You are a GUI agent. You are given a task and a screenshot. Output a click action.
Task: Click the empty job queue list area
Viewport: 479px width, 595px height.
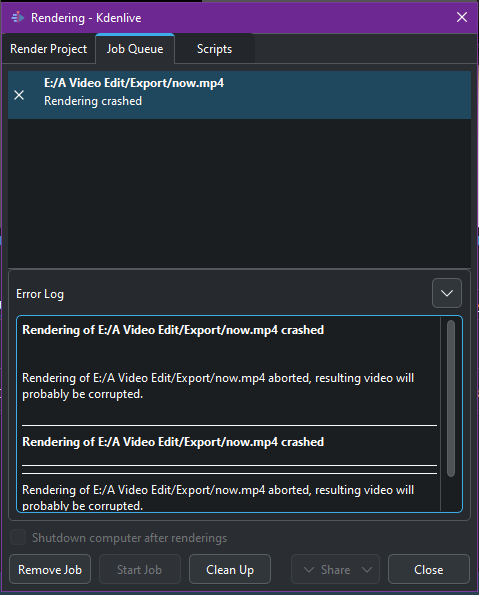point(240,194)
